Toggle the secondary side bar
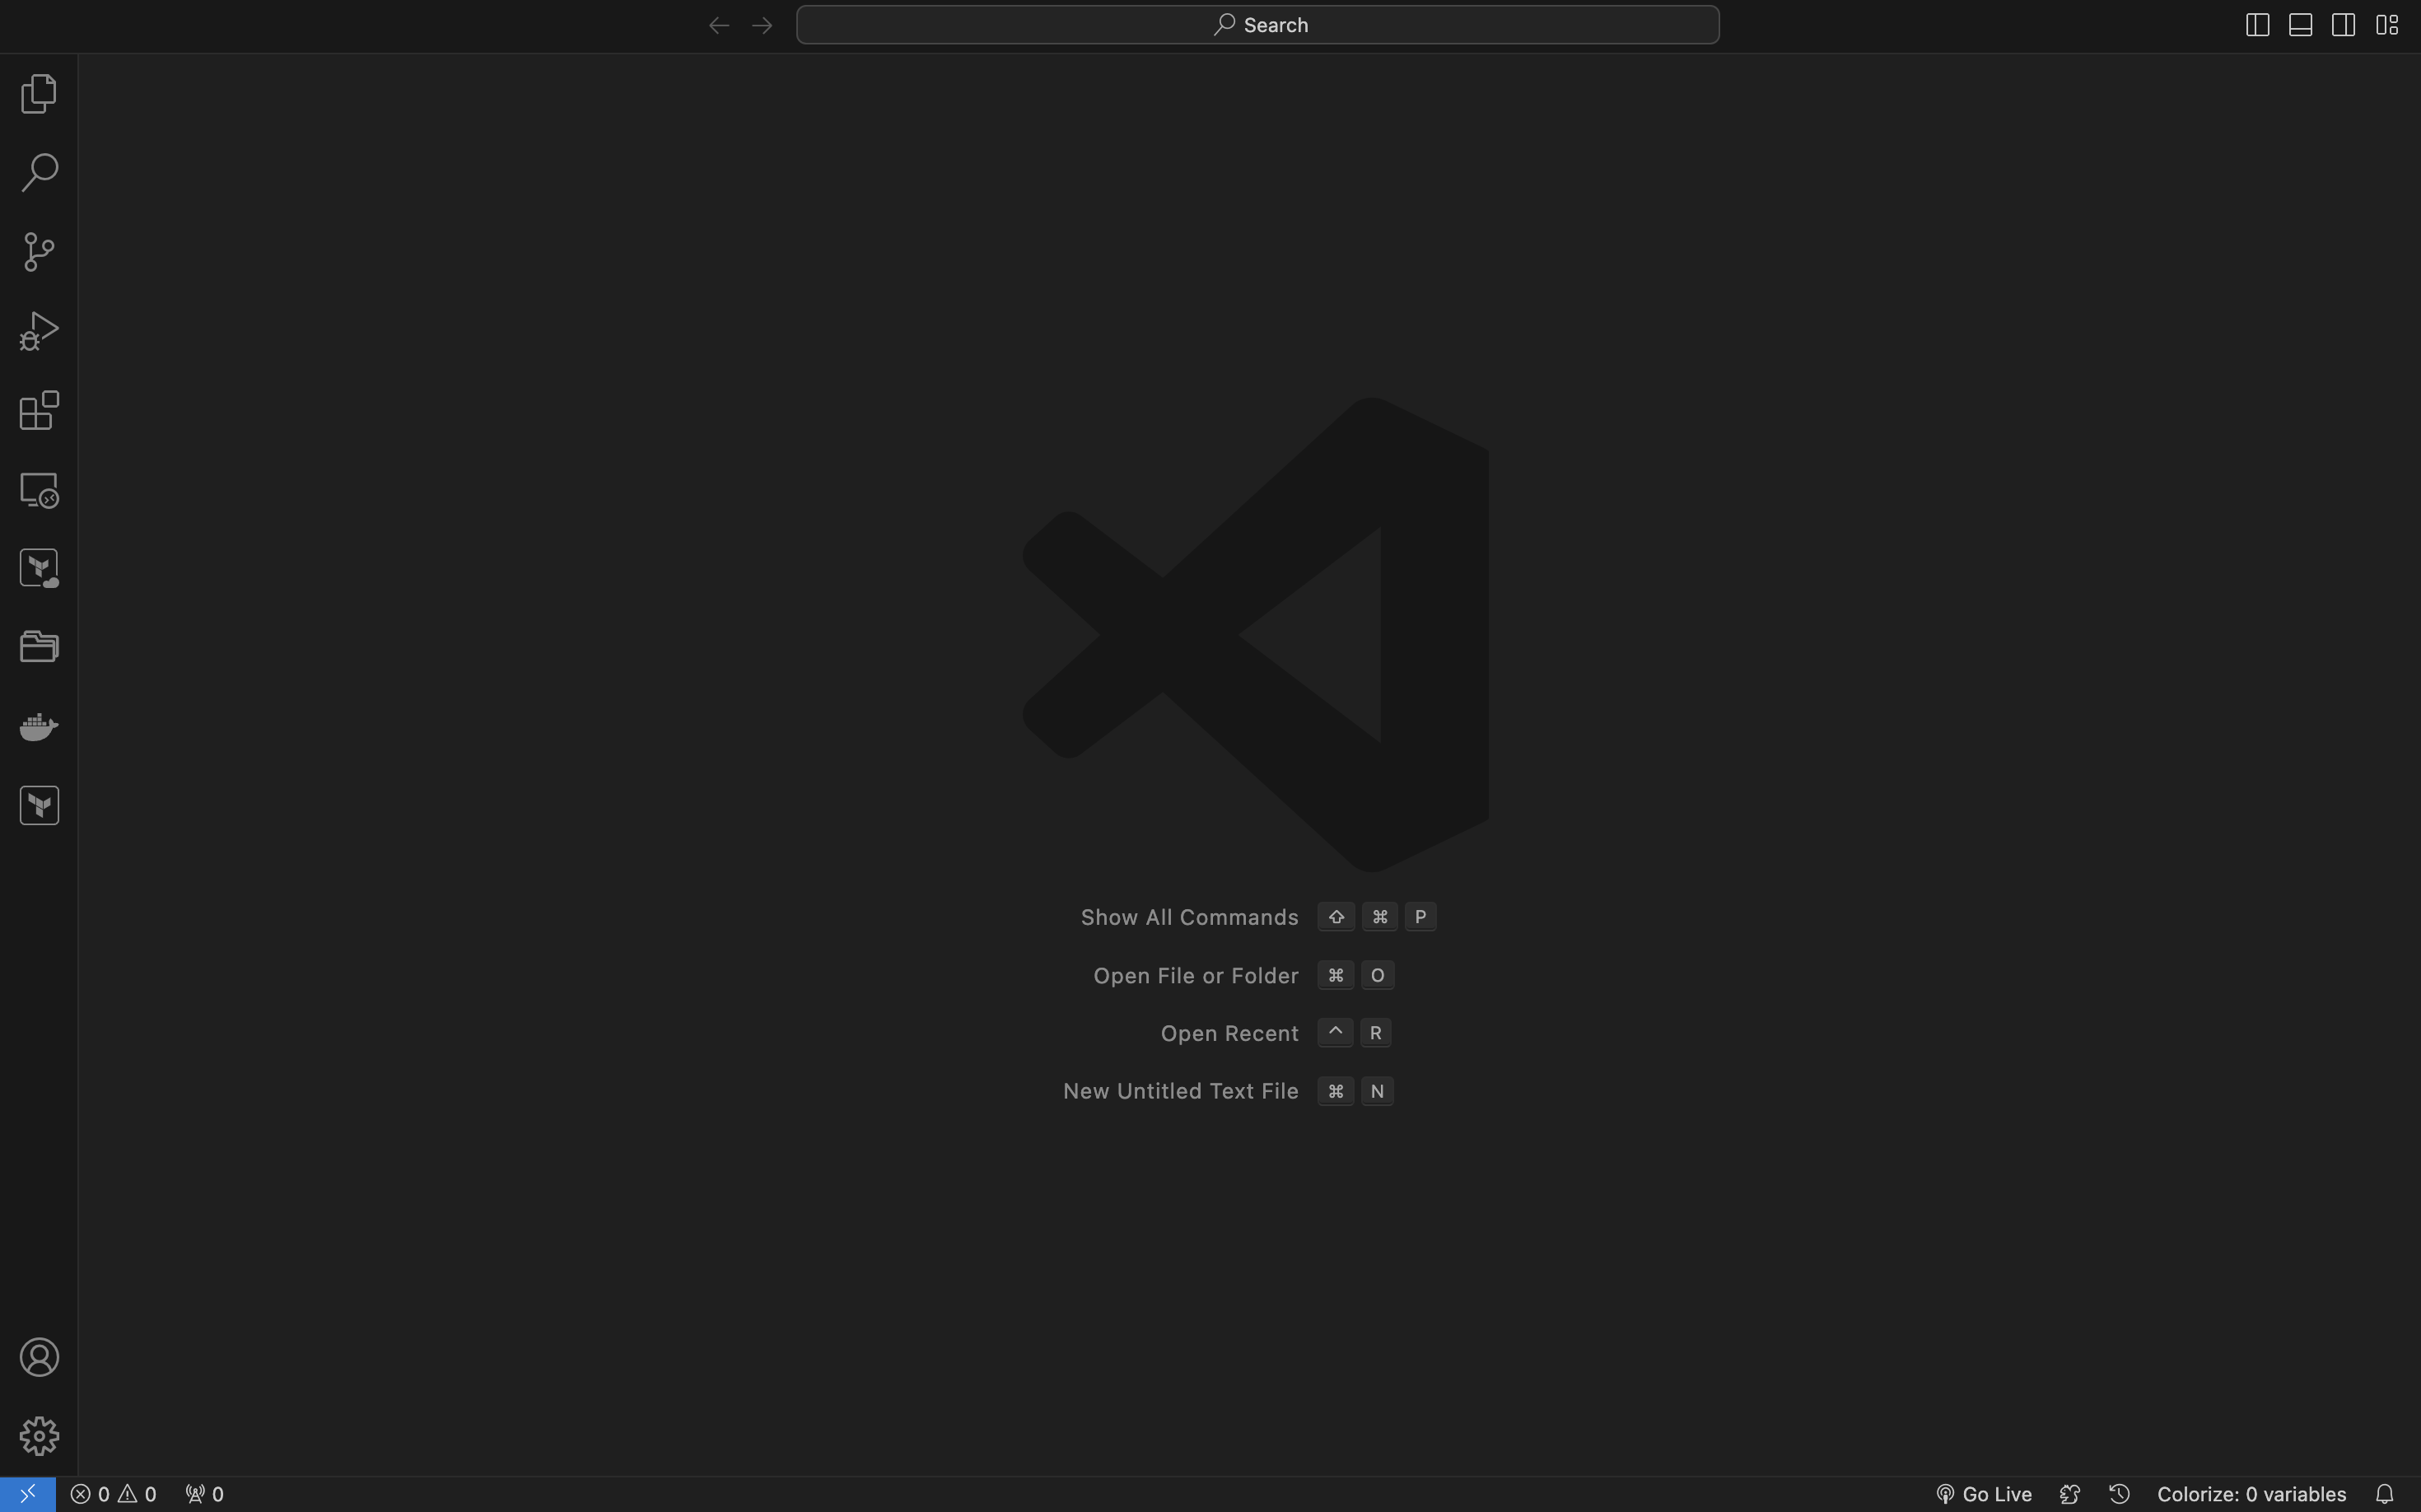The image size is (2421, 1512). tap(2343, 25)
